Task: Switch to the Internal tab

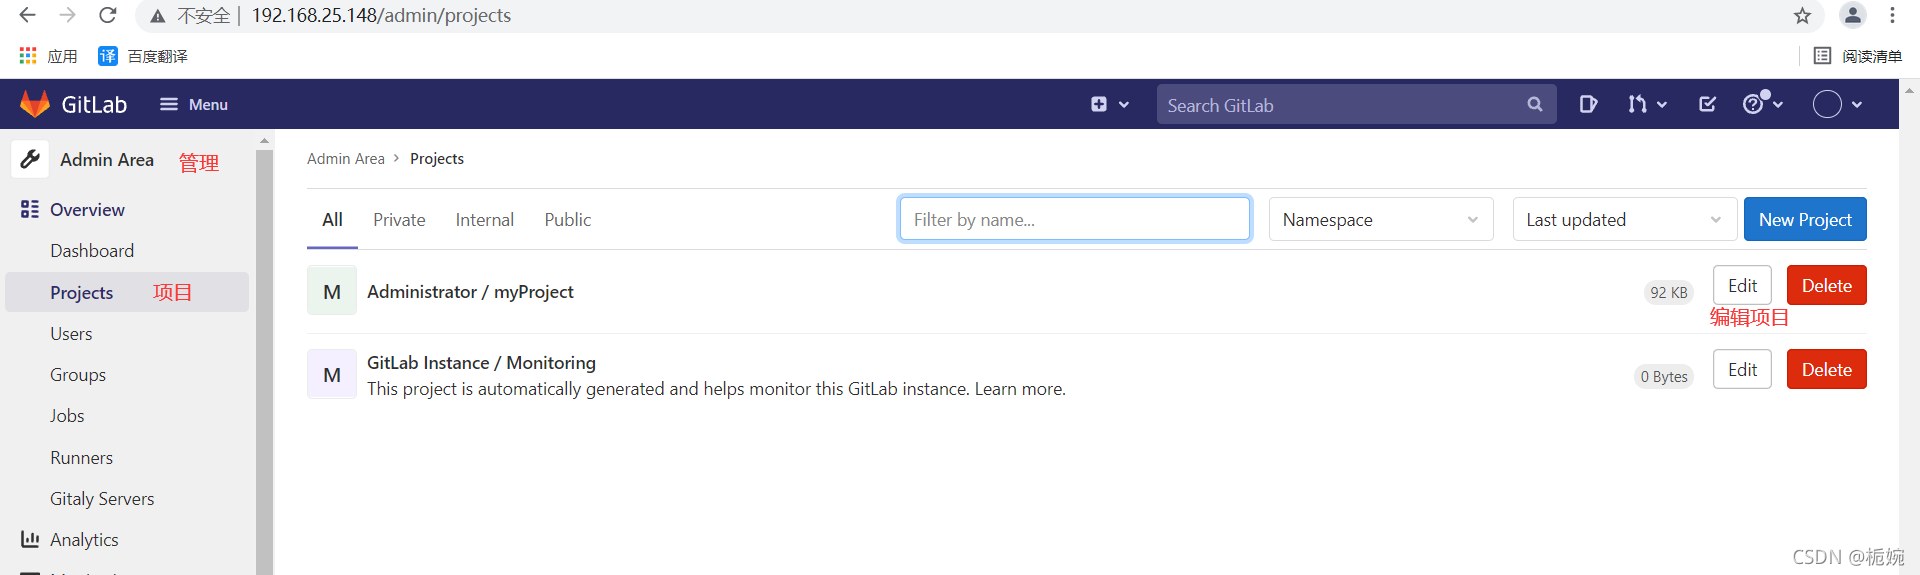Action: click(x=485, y=220)
